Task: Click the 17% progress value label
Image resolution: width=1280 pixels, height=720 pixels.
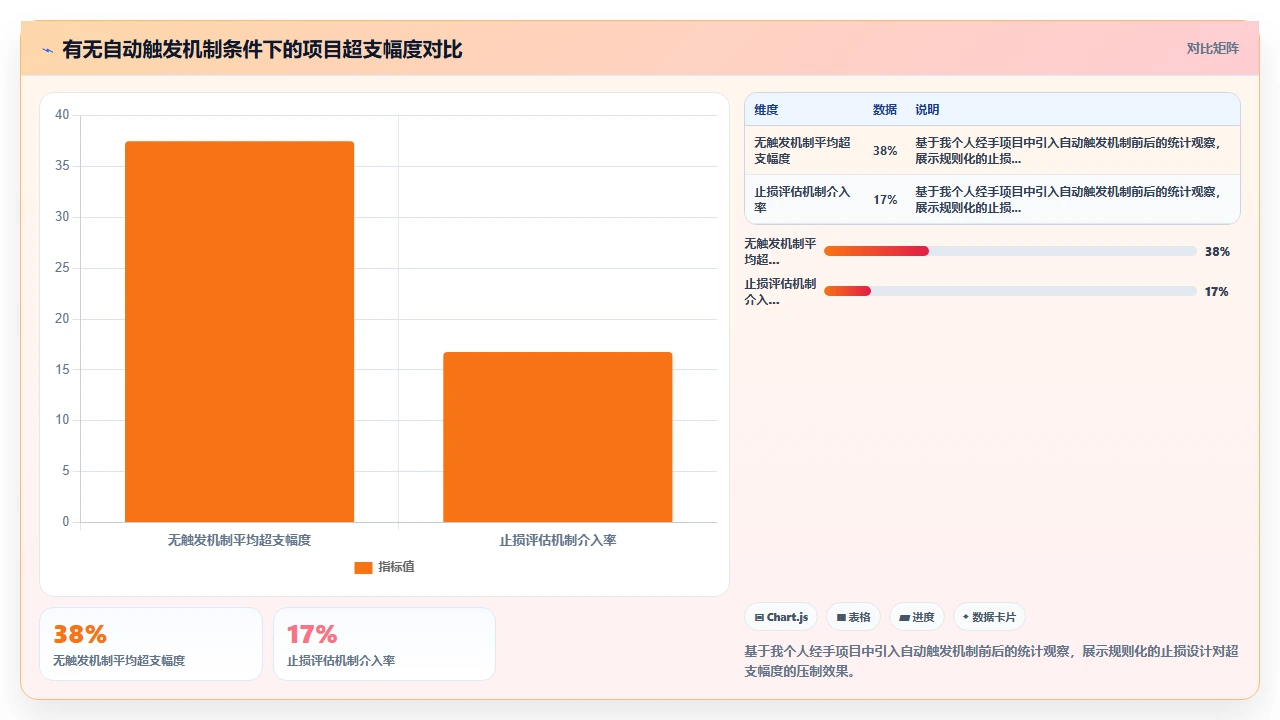Action: (1217, 292)
